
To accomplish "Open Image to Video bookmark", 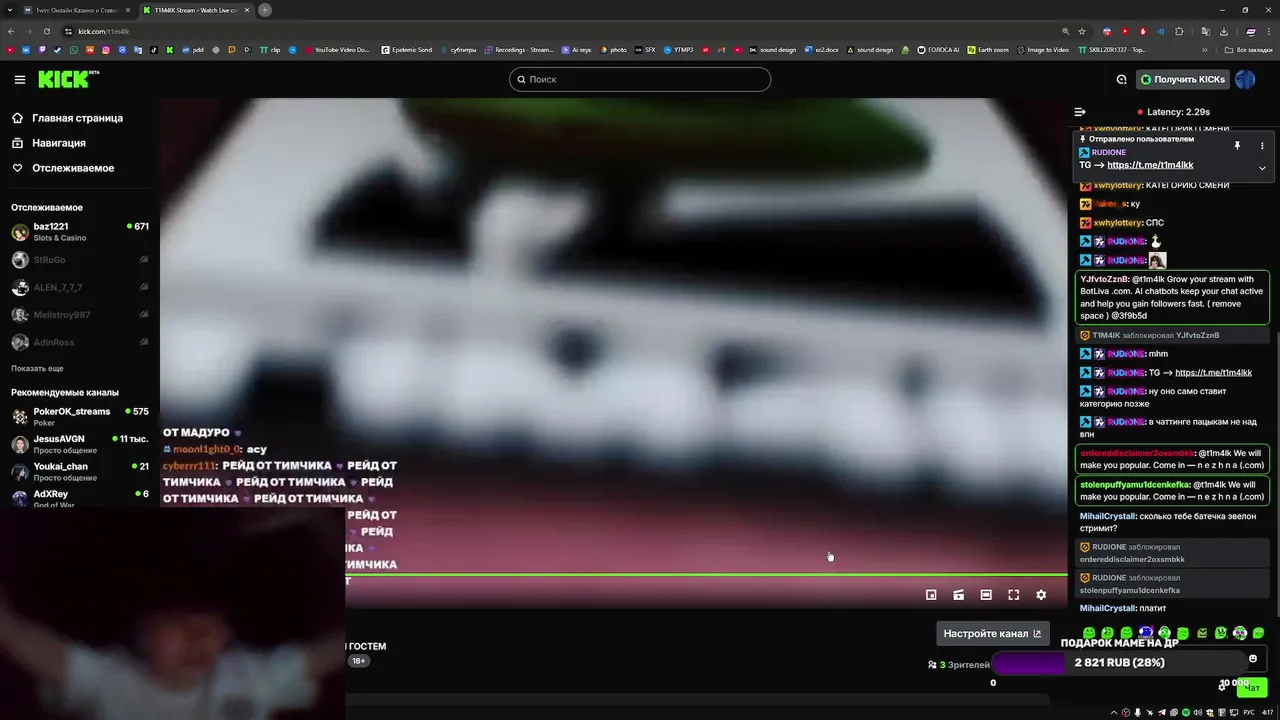I will 1042,50.
